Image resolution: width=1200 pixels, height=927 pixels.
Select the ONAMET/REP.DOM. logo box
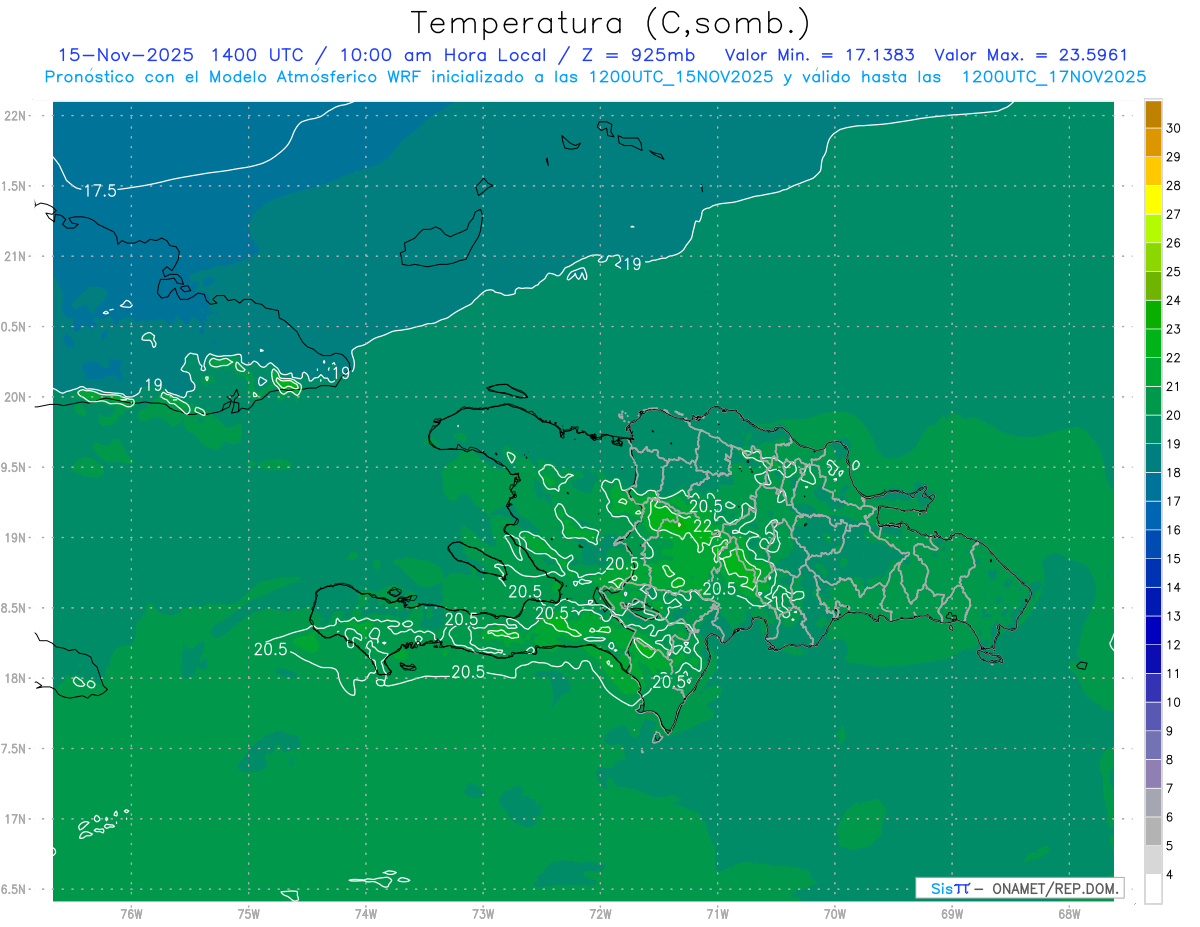pos(1019,888)
